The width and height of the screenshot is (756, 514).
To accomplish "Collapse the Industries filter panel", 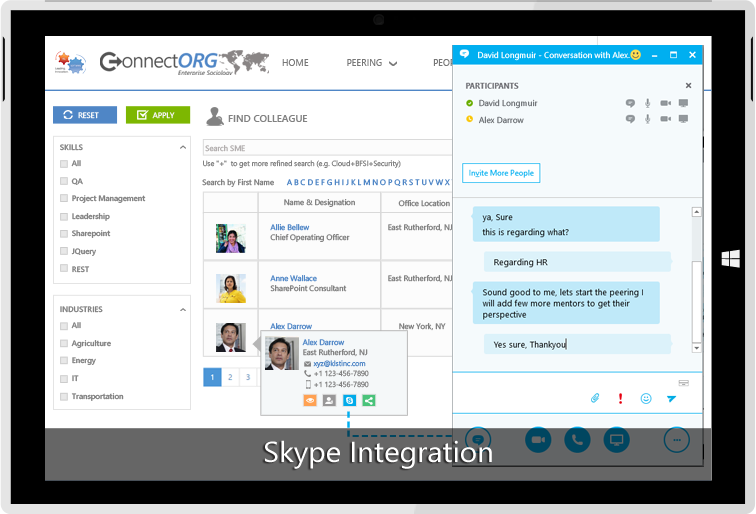I will (183, 310).
